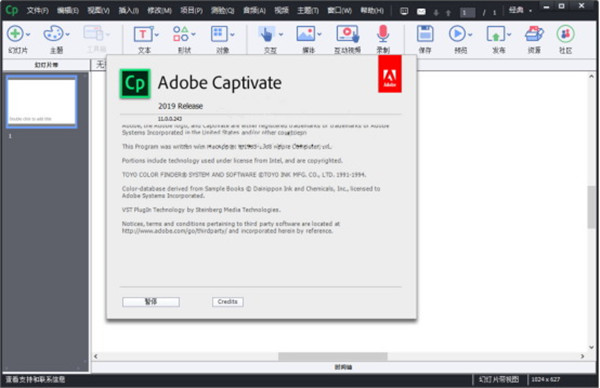Click the 交互 interactions icon
Screen dimensions: 600x388
point(267,34)
